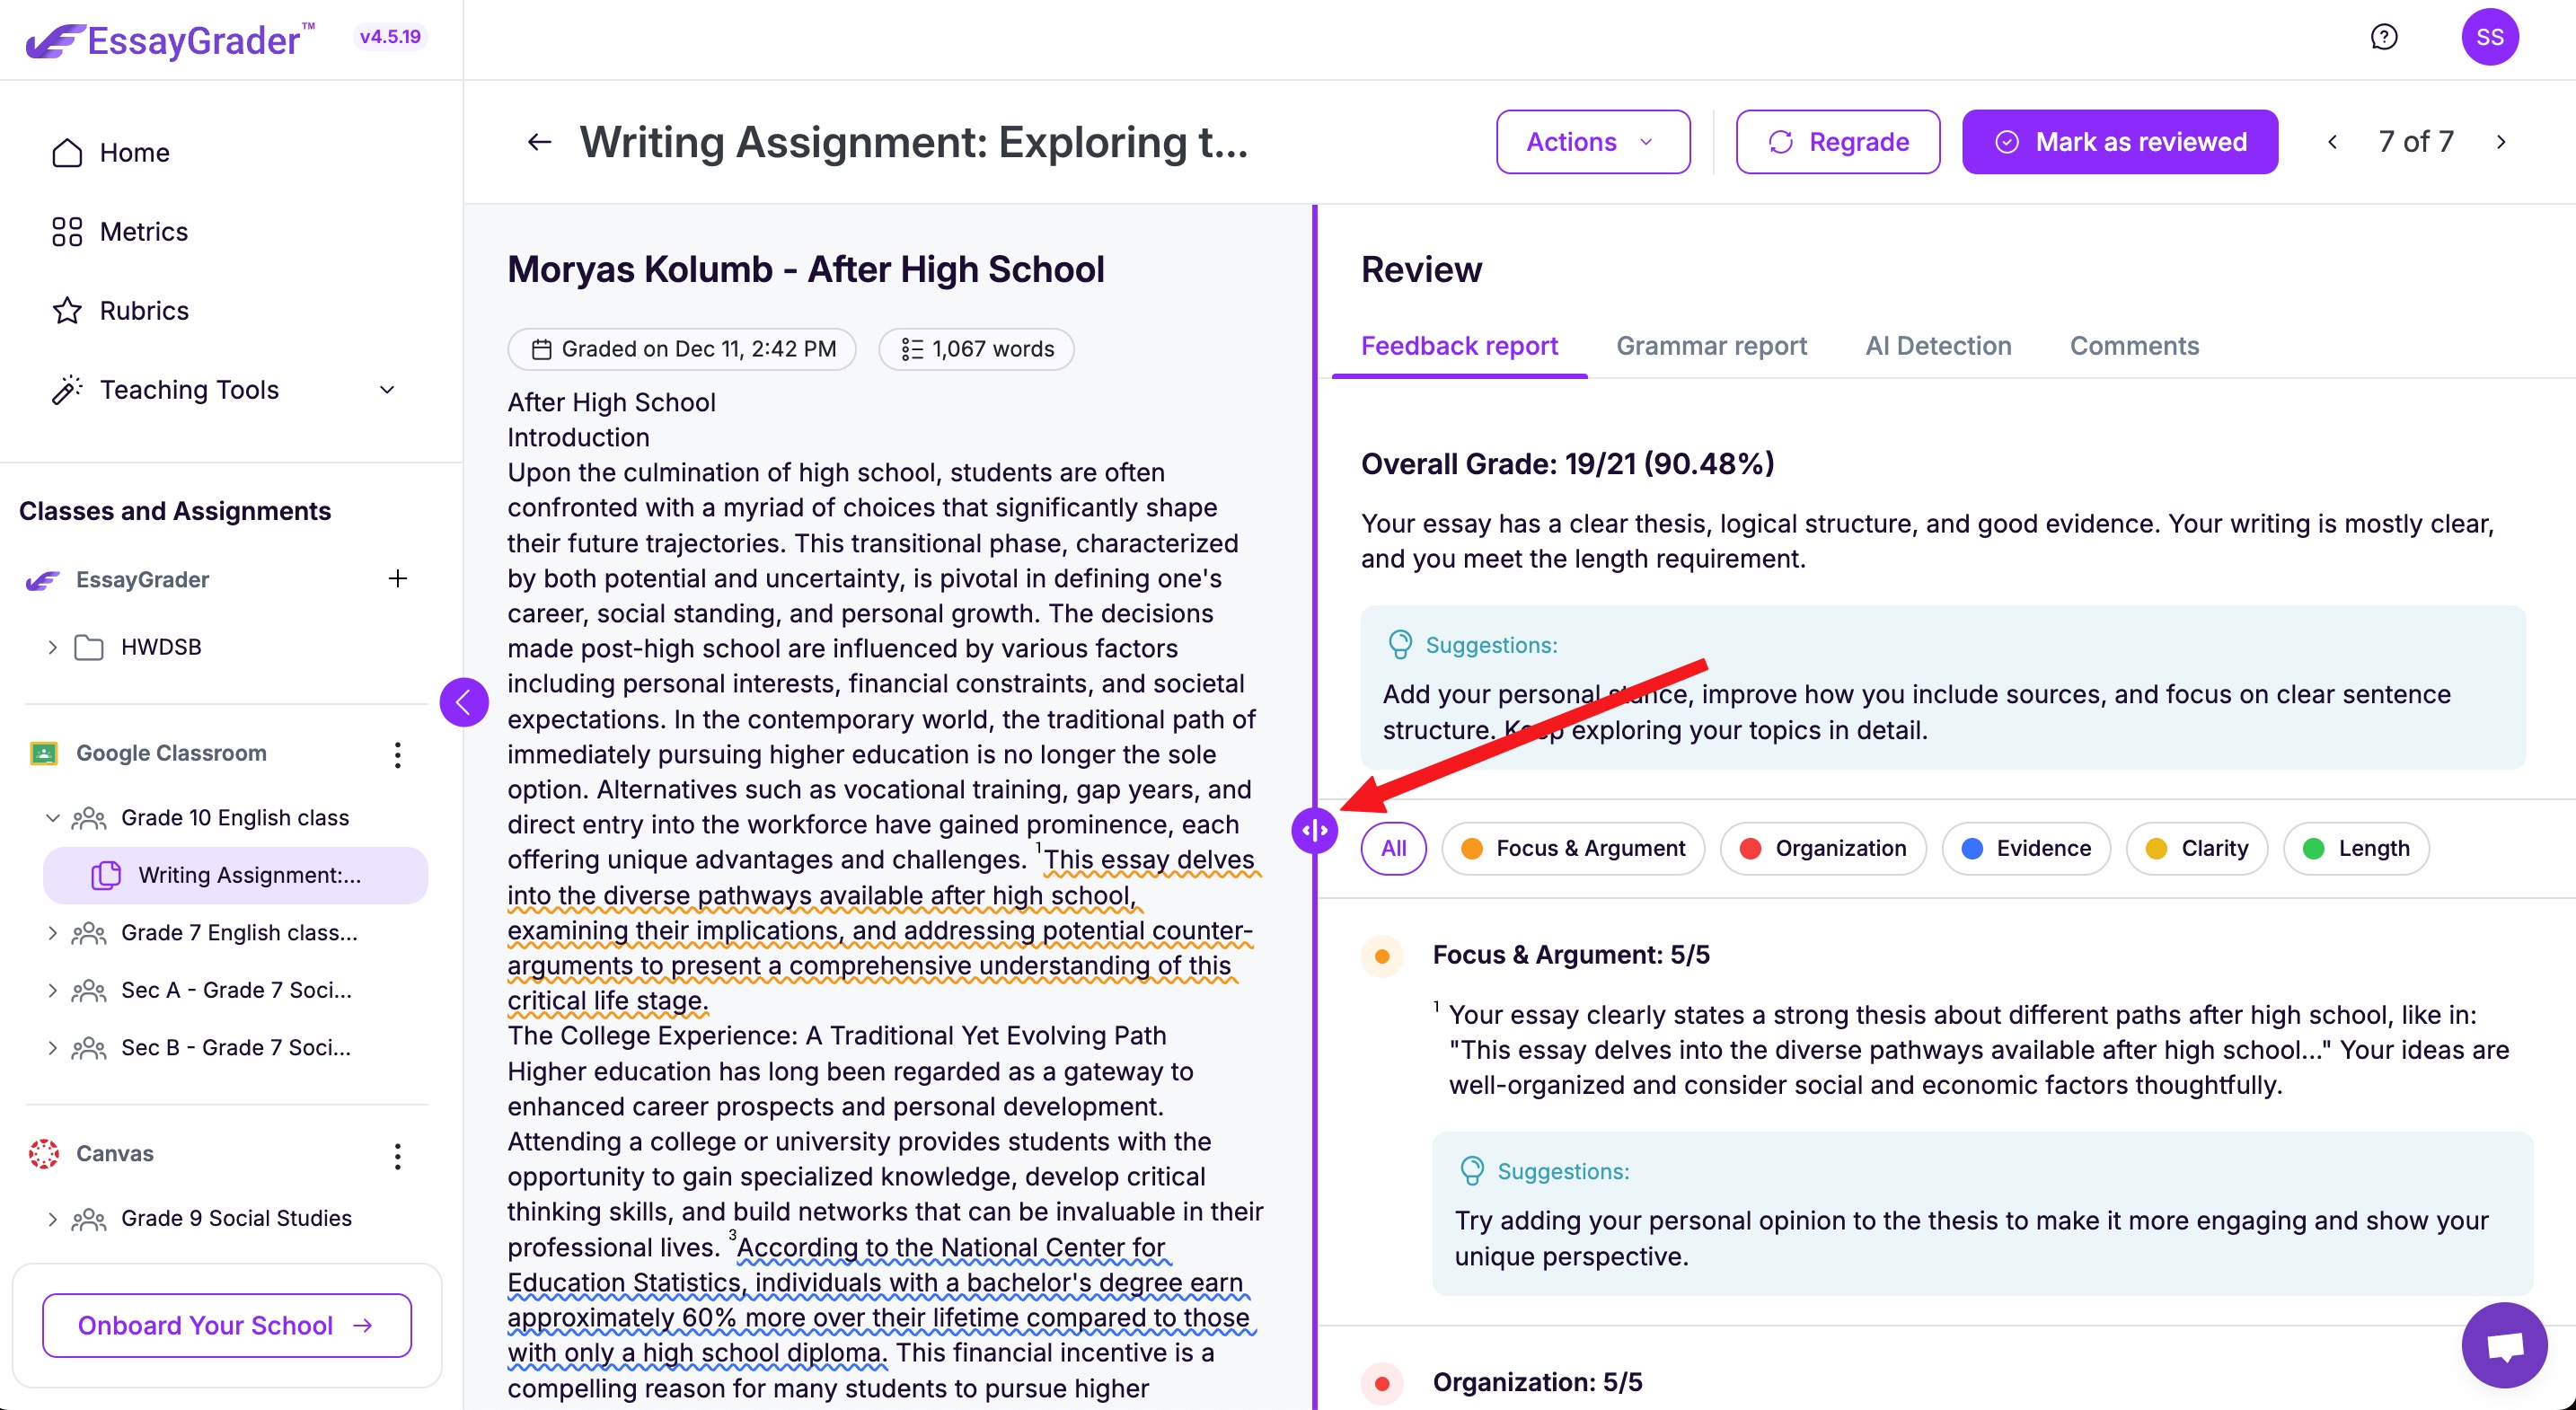Go to next submission arrow

click(2501, 142)
